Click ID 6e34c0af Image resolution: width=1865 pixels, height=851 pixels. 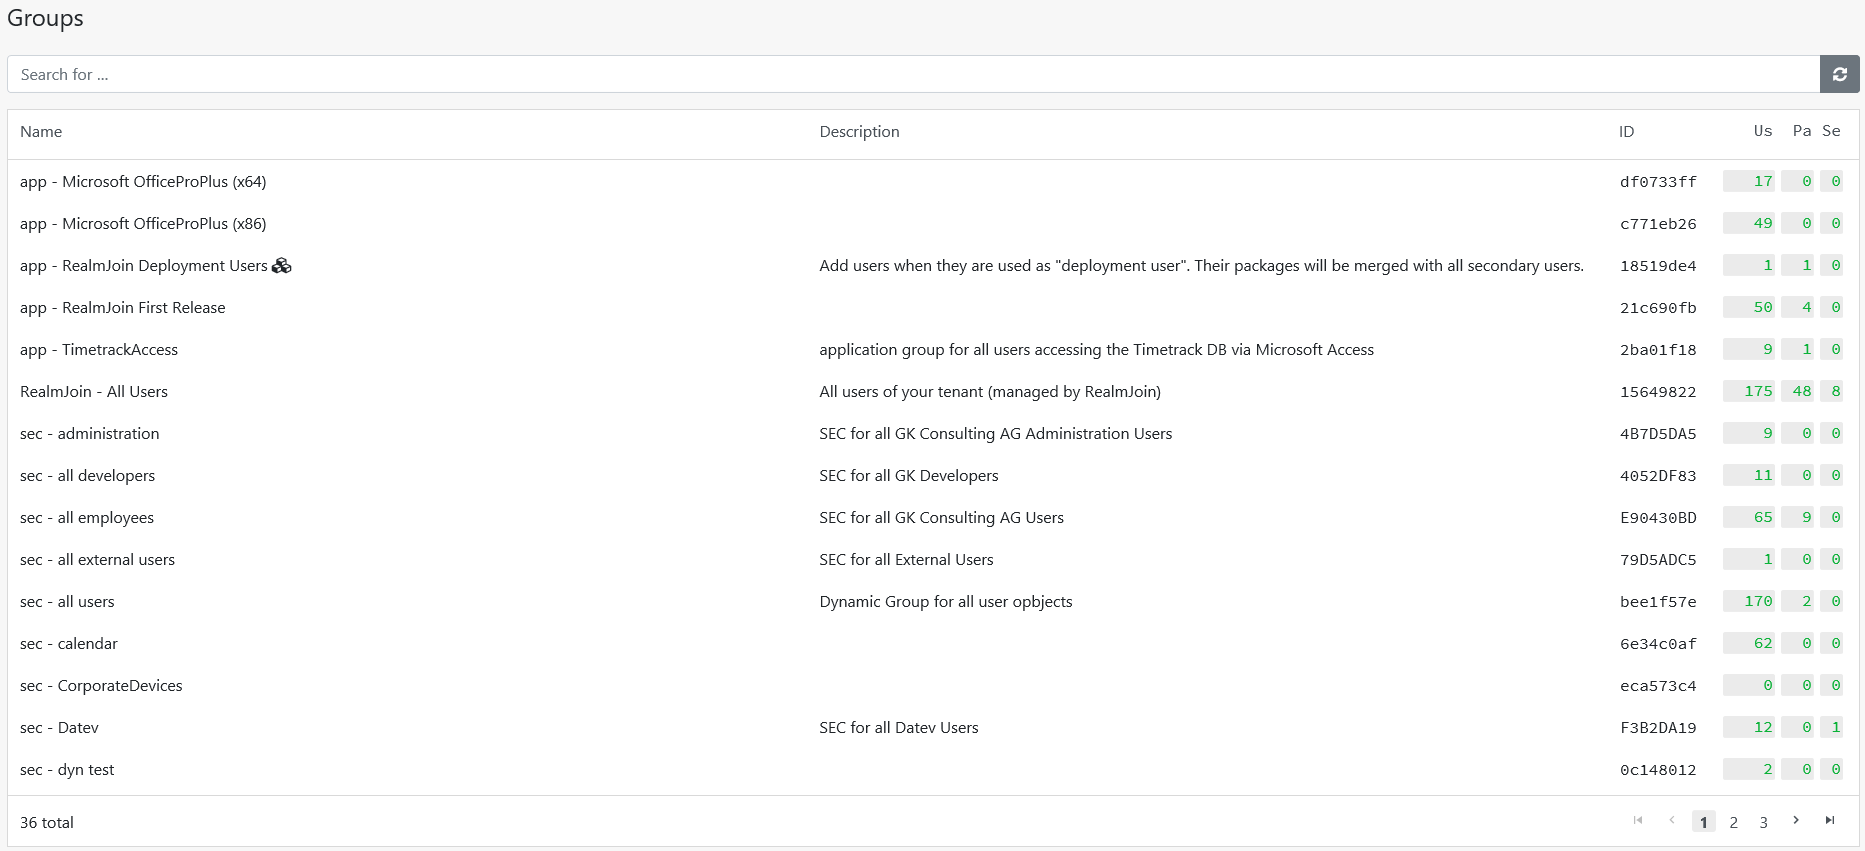pos(1658,644)
